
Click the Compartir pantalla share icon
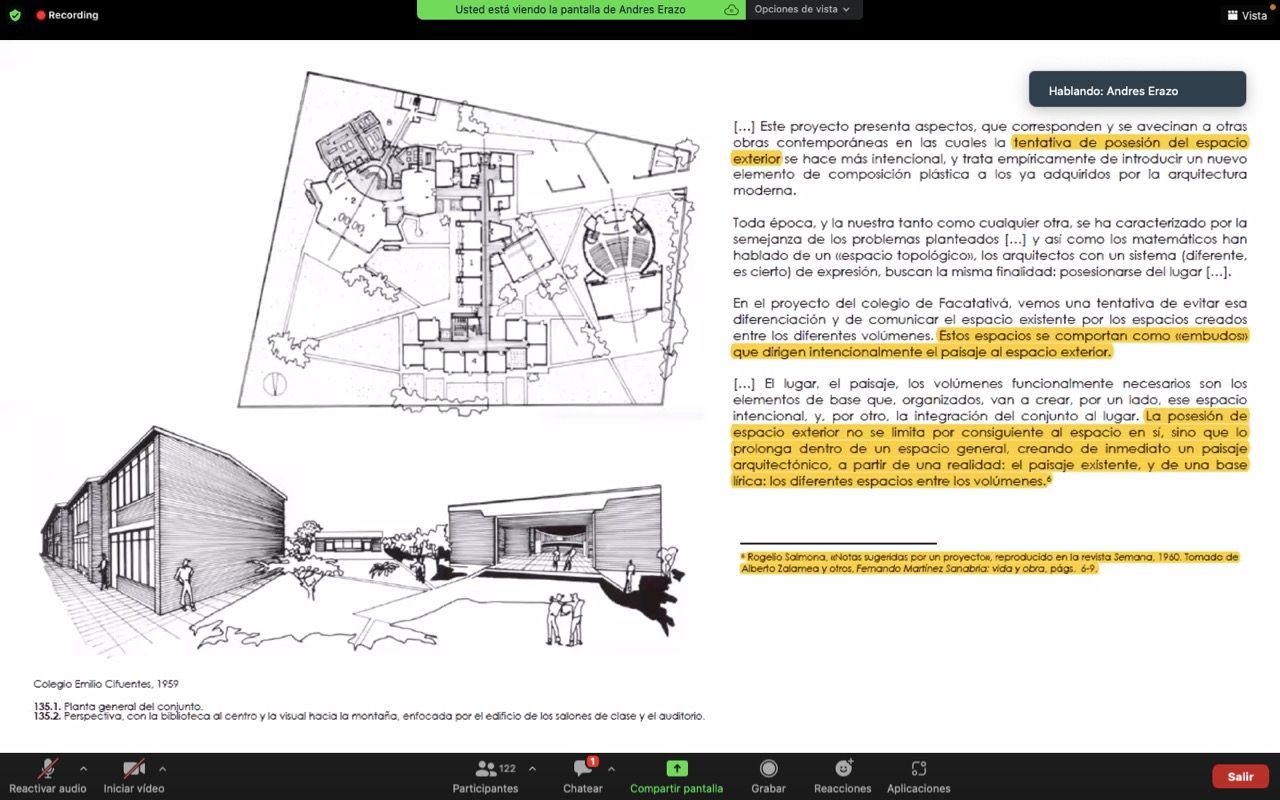point(676,768)
